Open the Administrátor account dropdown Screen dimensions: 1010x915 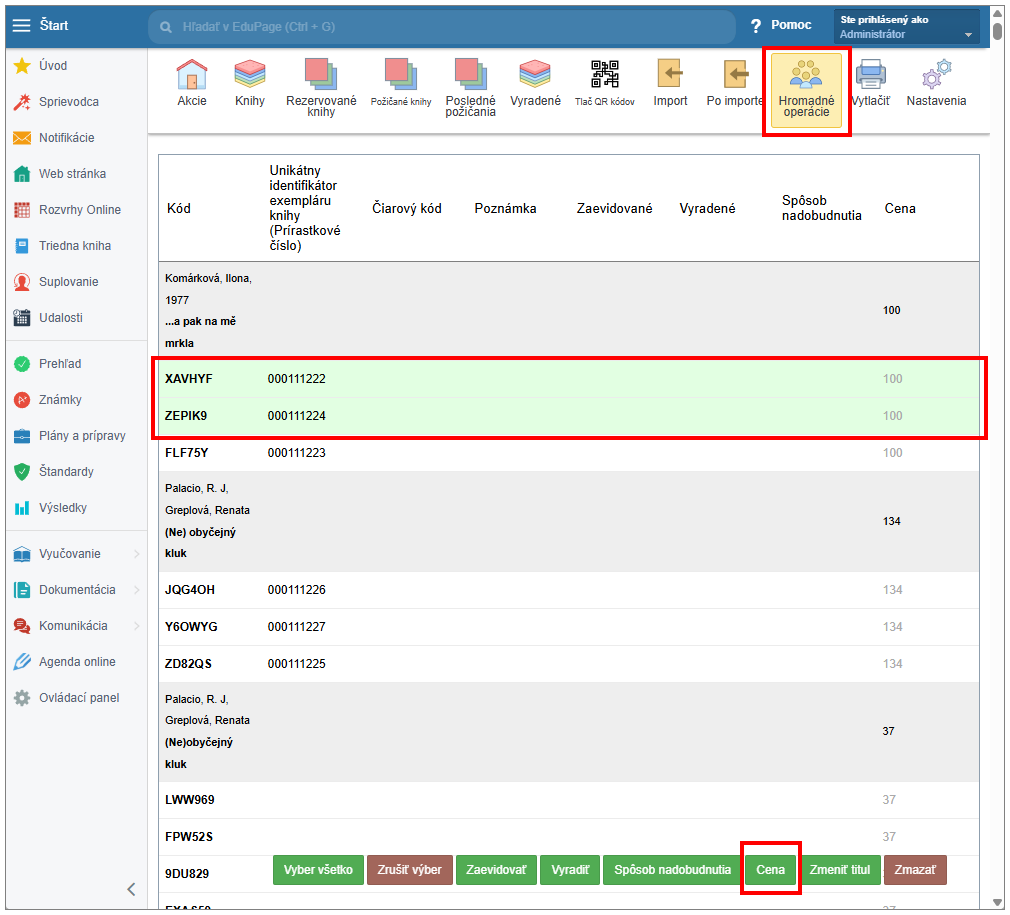pos(907,27)
